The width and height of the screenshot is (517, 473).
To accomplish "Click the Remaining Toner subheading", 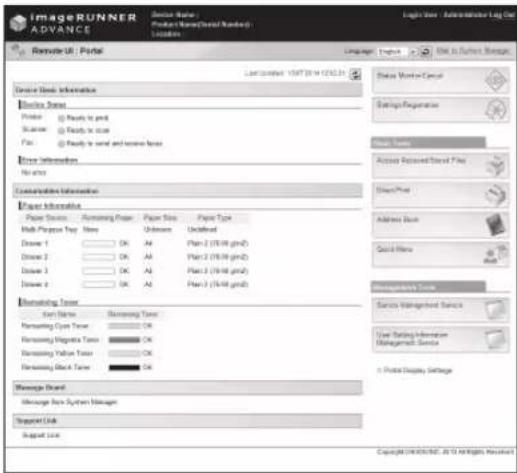I will [50, 302].
